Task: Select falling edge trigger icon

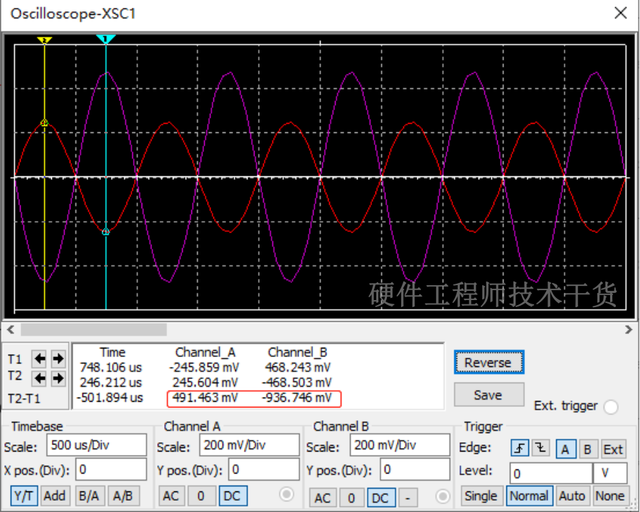Action: click(x=541, y=449)
